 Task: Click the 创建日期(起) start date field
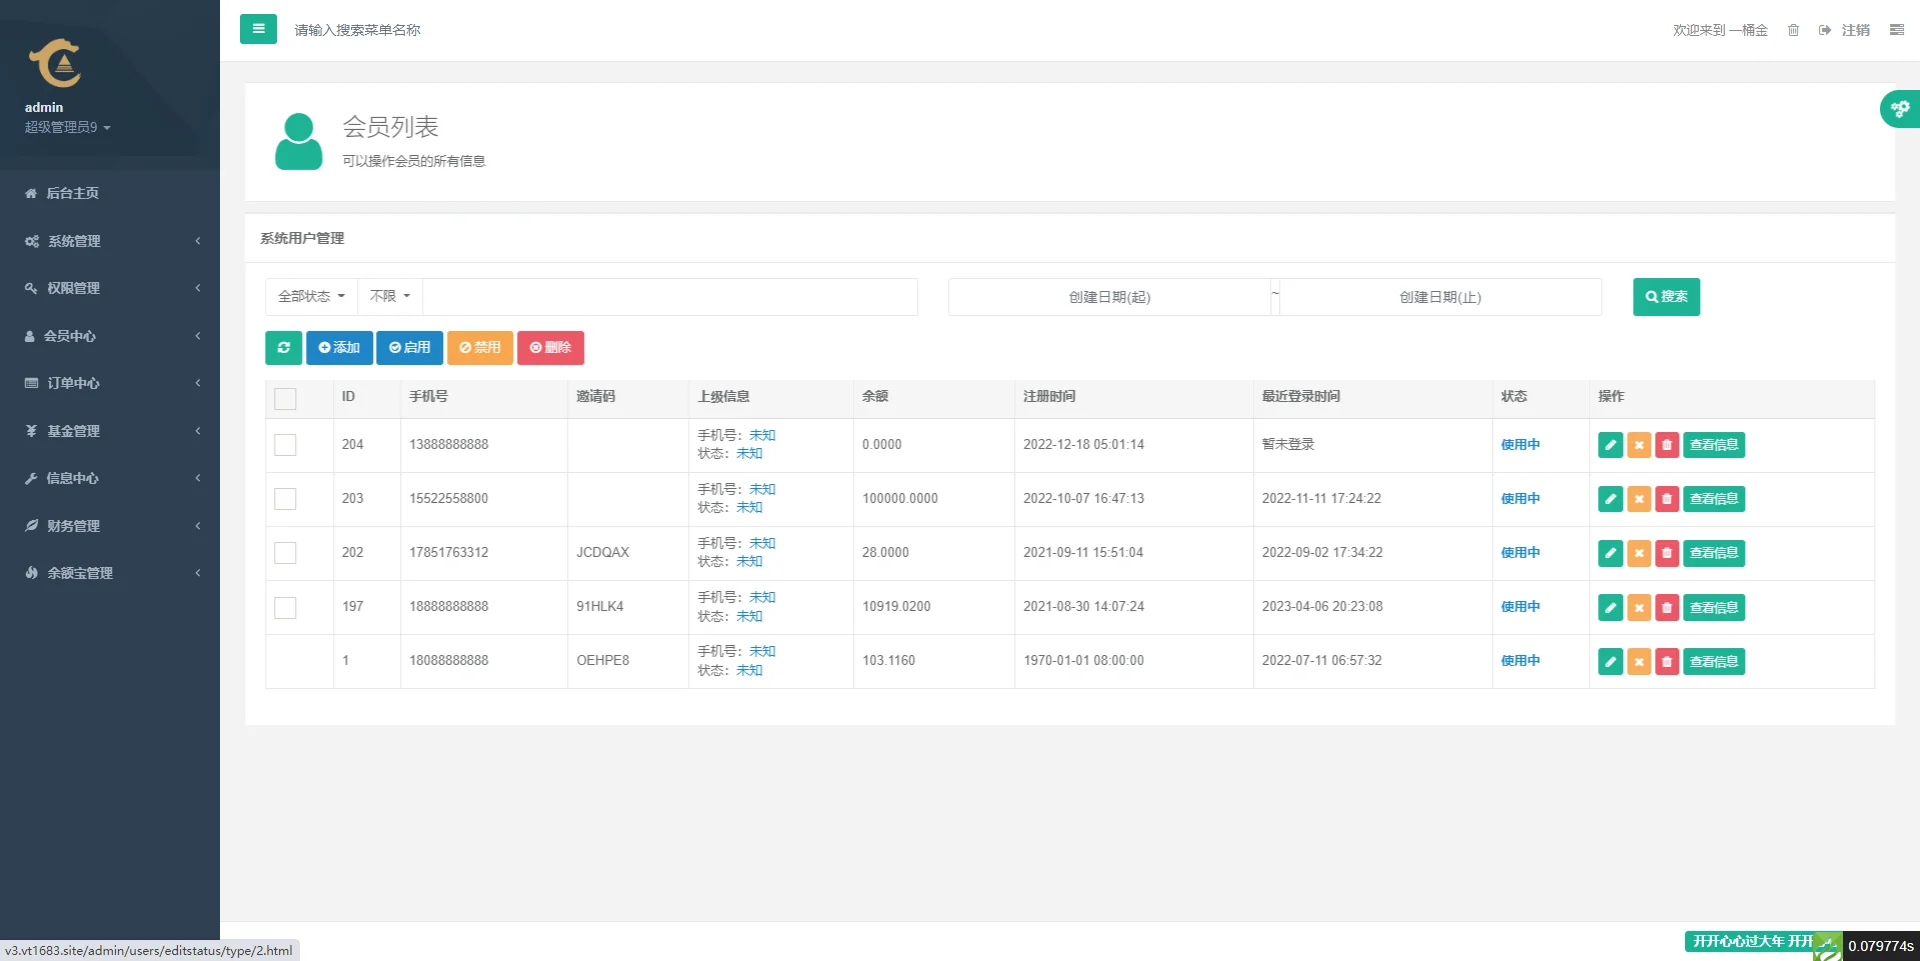click(1109, 297)
